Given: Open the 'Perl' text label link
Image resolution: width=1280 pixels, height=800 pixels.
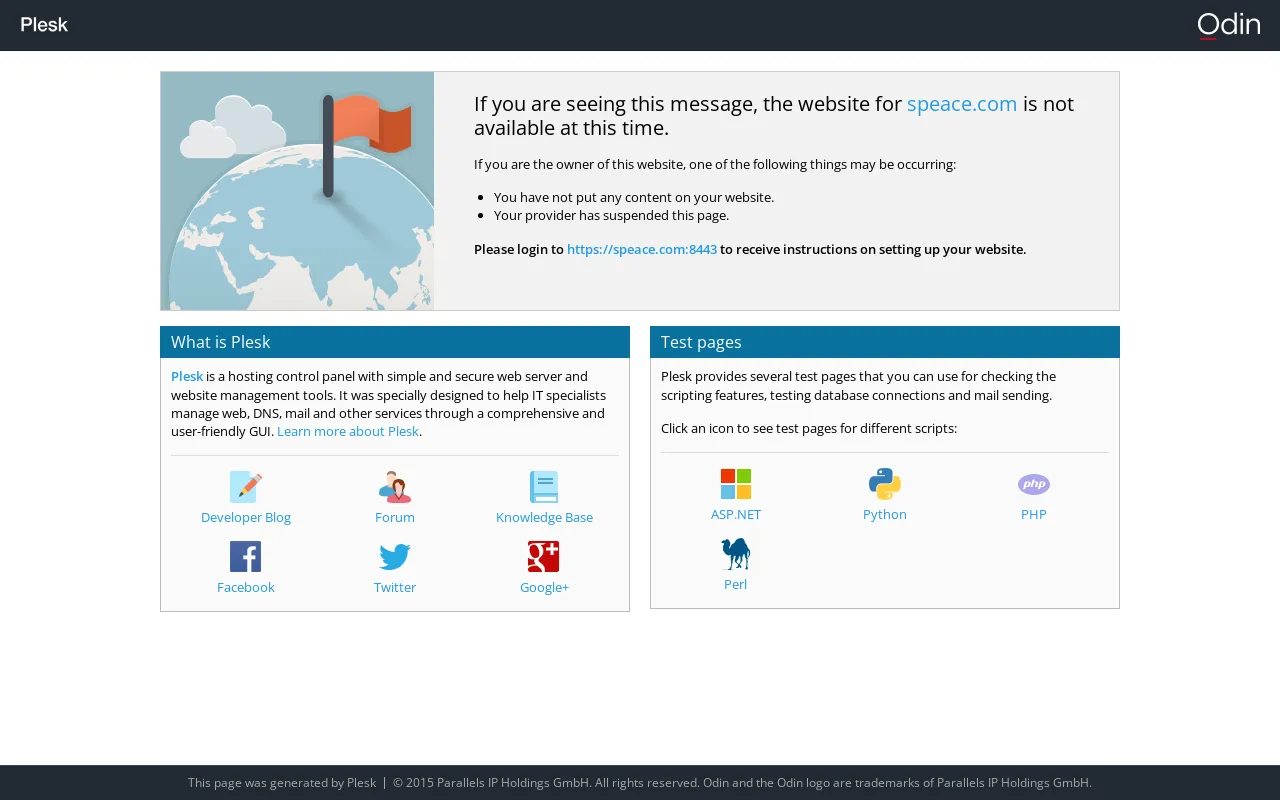Looking at the screenshot, I should (736, 585).
